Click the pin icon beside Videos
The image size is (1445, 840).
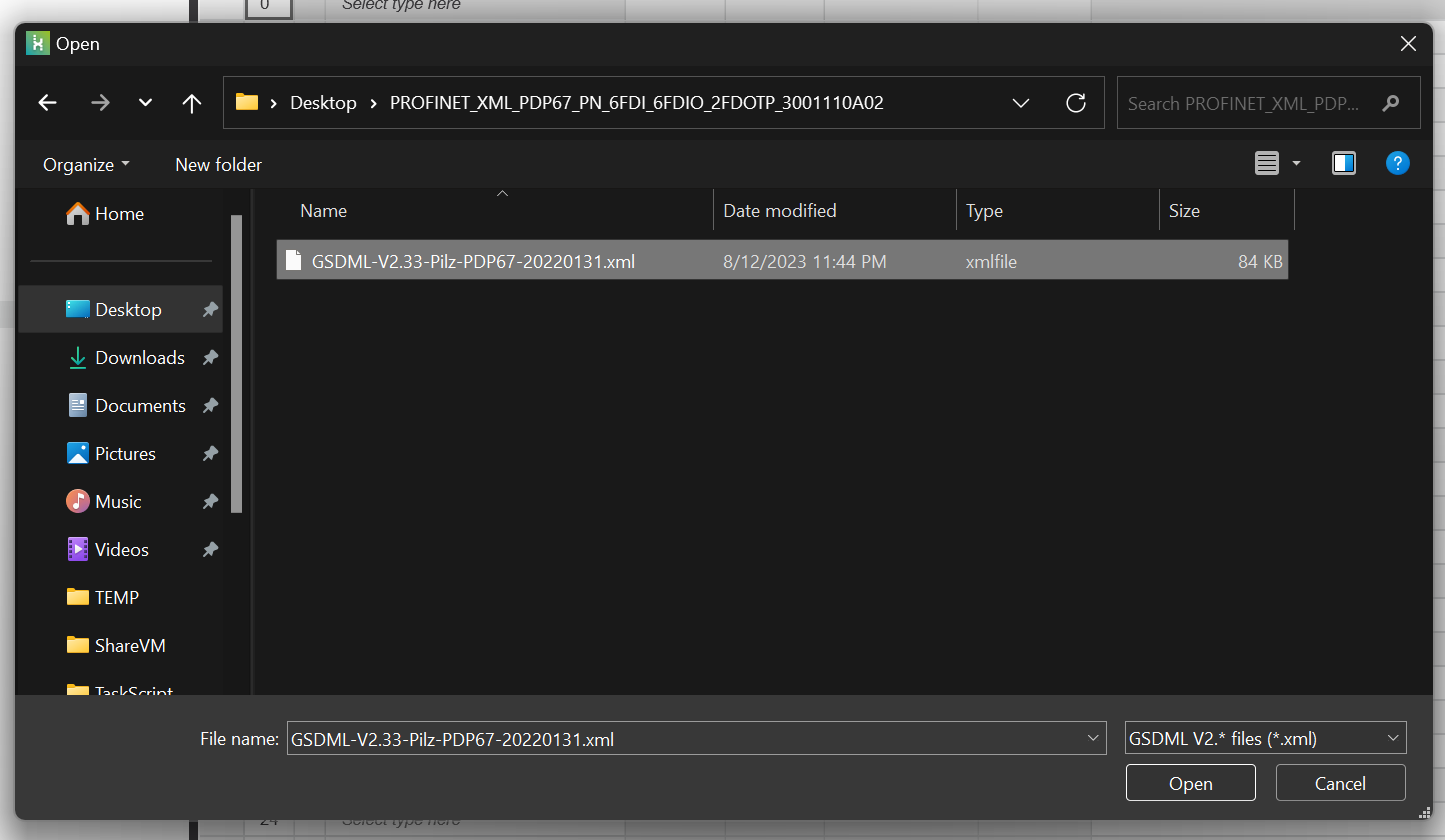pos(210,550)
